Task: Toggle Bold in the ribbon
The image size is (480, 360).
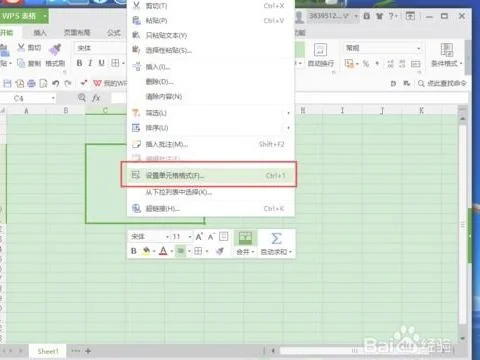Action: 79,63
